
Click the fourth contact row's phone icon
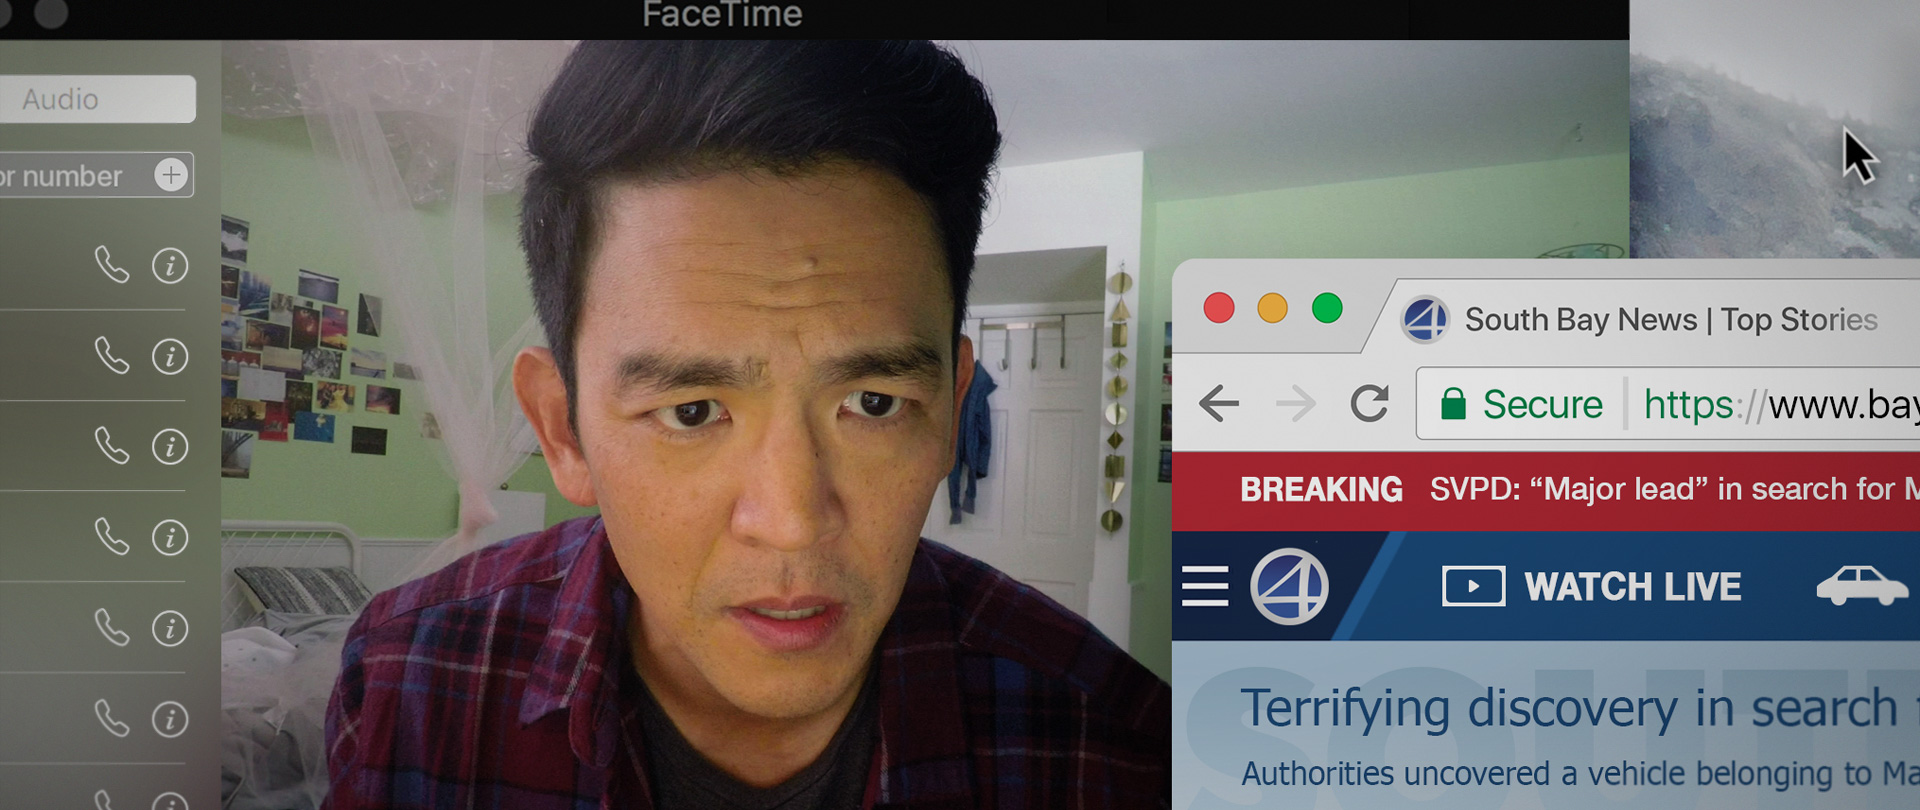click(112, 537)
